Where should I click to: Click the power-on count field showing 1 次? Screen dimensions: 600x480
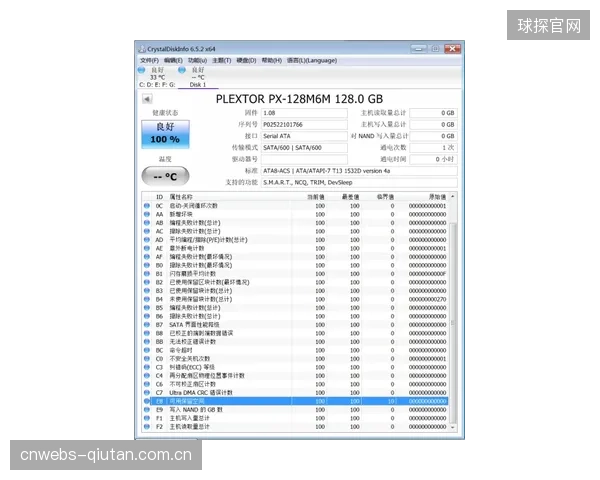tap(434, 148)
